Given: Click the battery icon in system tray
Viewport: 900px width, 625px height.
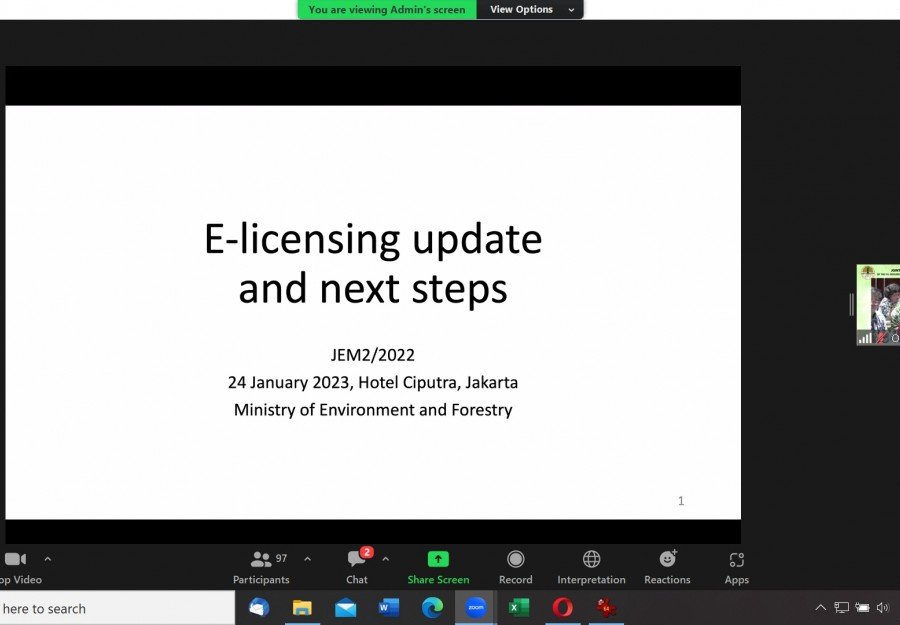Looking at the screenshot, I should (862, 607).
